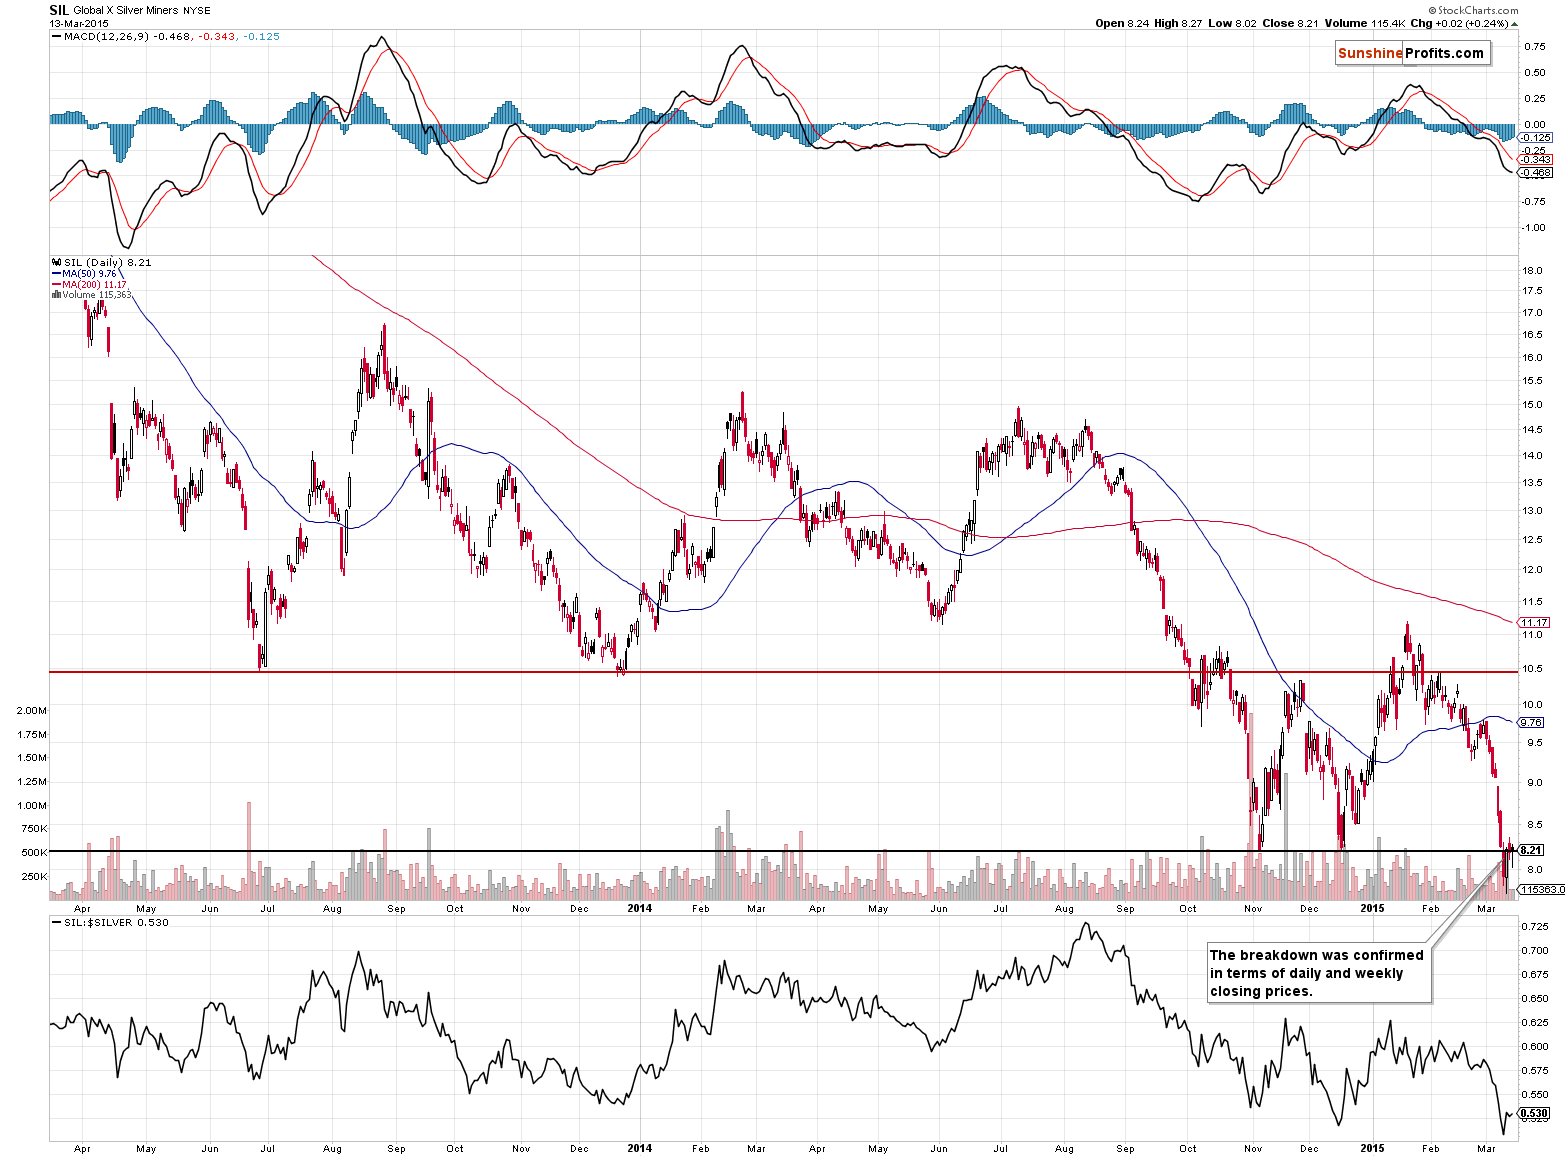Viewport: 1565px width, 1157px height.
Task: Click the 'SIL (Daily) 8.21' legend entry
Action: pos(108,262)
